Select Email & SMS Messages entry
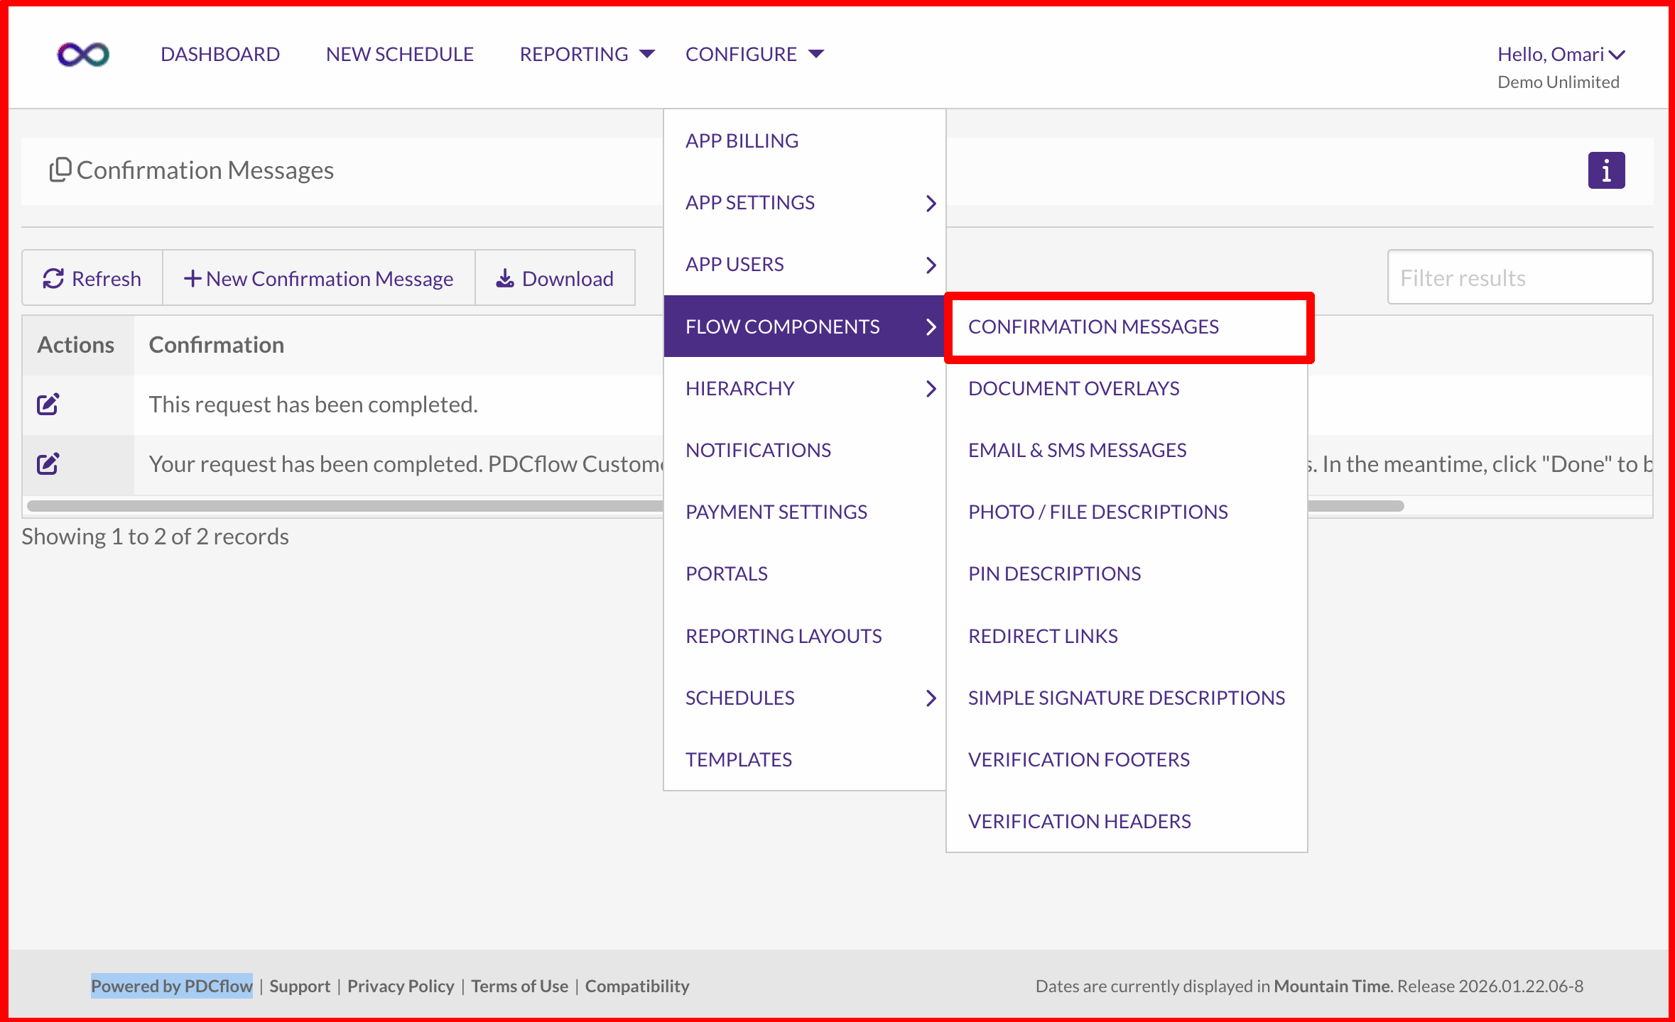Screen dimensions: 1675x1022 1127,450
